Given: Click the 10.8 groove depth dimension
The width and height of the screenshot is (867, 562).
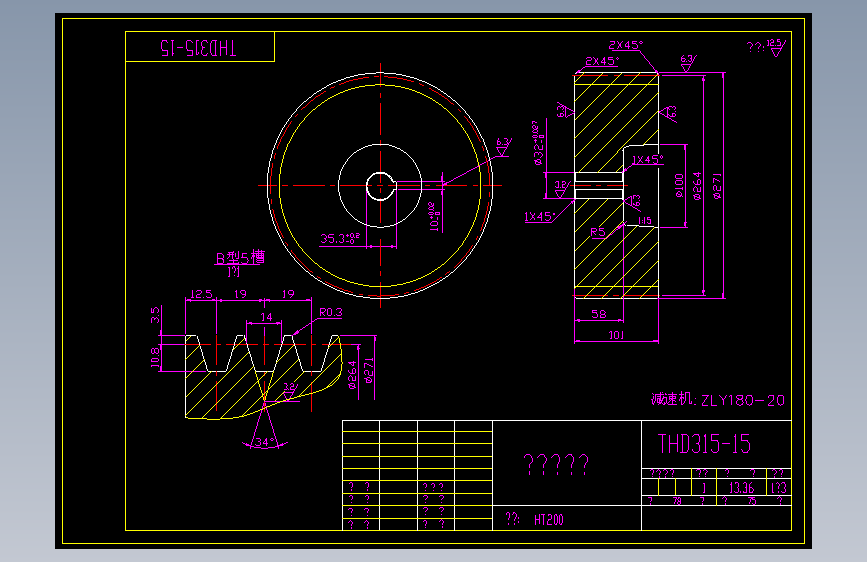Looking at the screenshot, I should 155,357.
